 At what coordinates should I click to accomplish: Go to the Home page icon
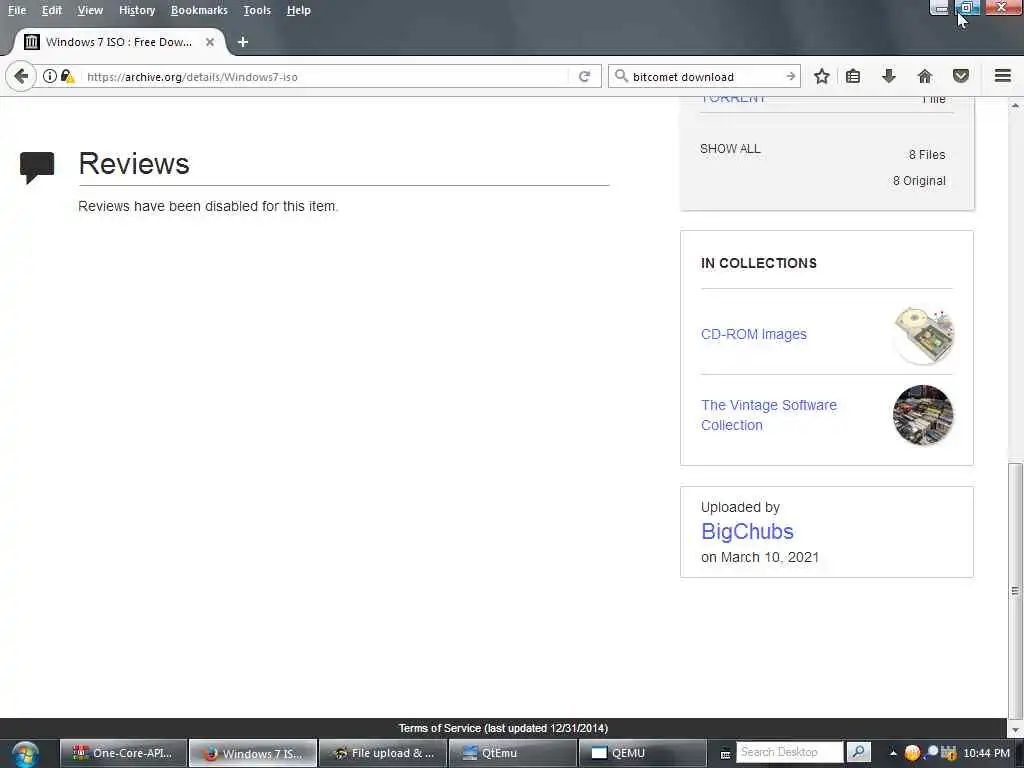click(925, 76)
